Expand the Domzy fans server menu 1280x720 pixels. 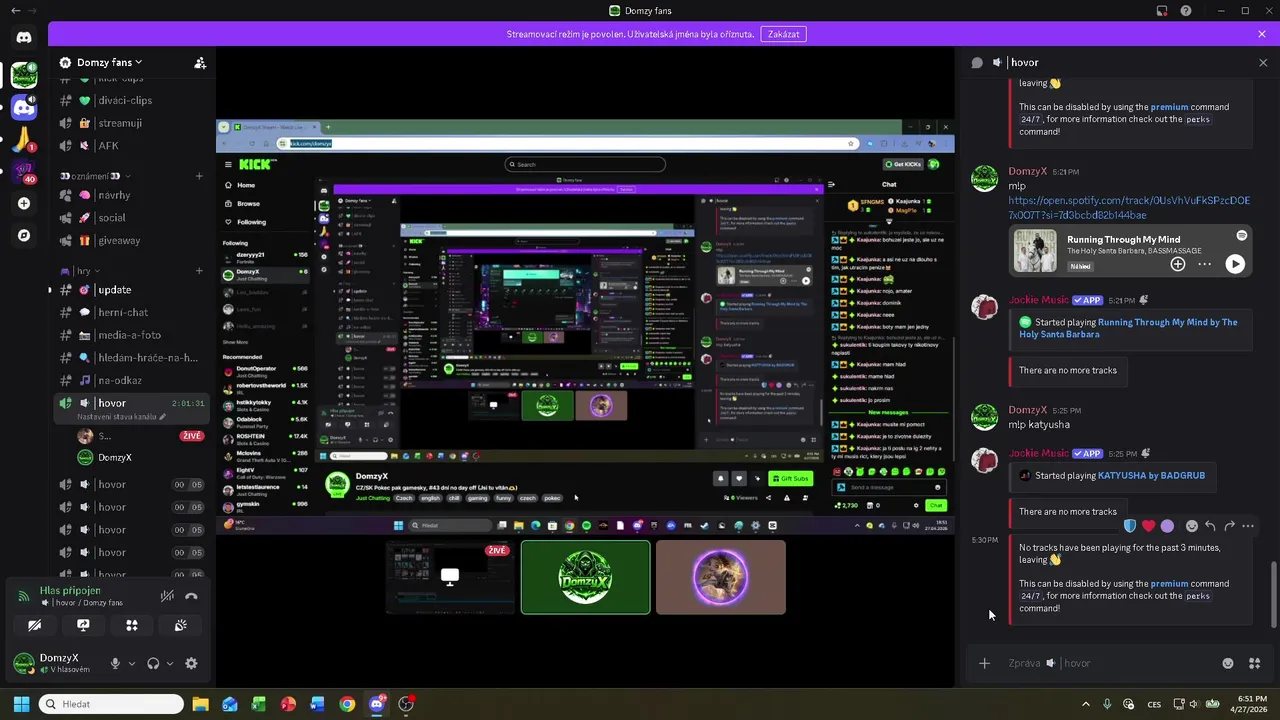pyautogui.click(x=109, y=62)
